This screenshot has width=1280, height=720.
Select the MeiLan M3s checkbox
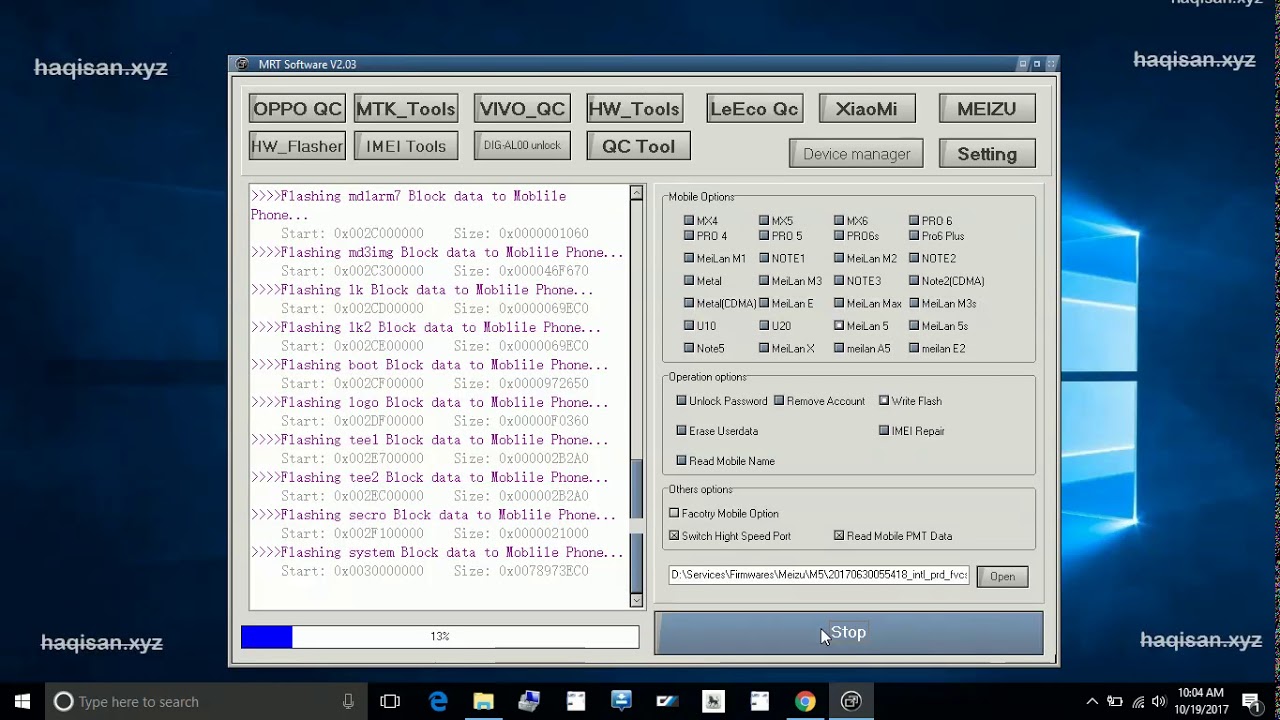tap(914, 303)
